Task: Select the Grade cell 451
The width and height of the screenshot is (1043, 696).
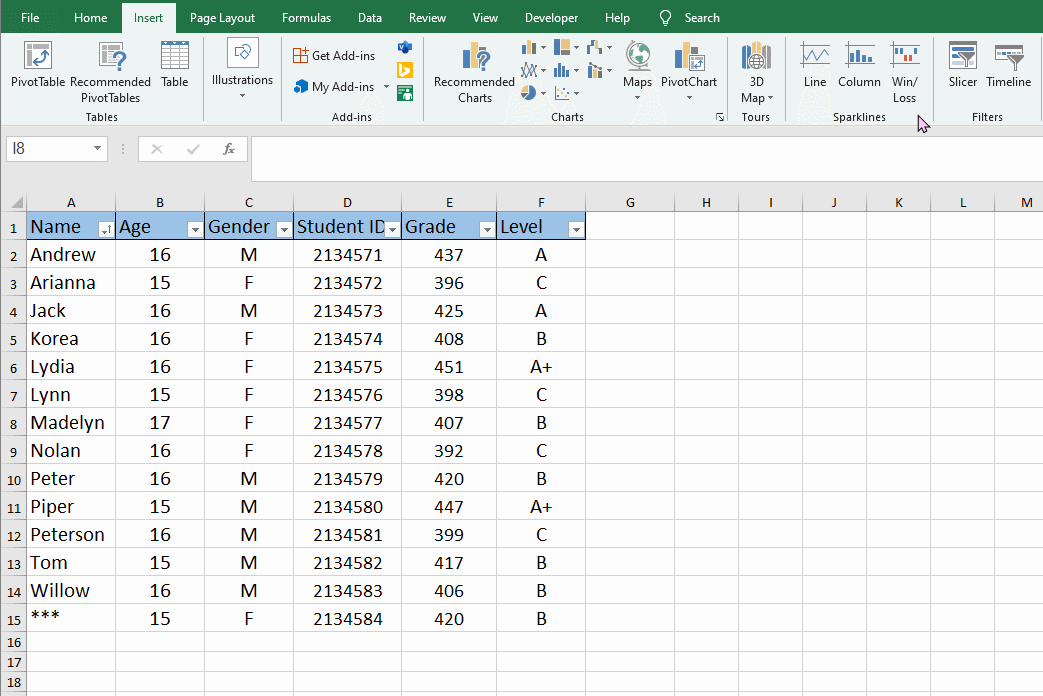Action: [449, 367]
